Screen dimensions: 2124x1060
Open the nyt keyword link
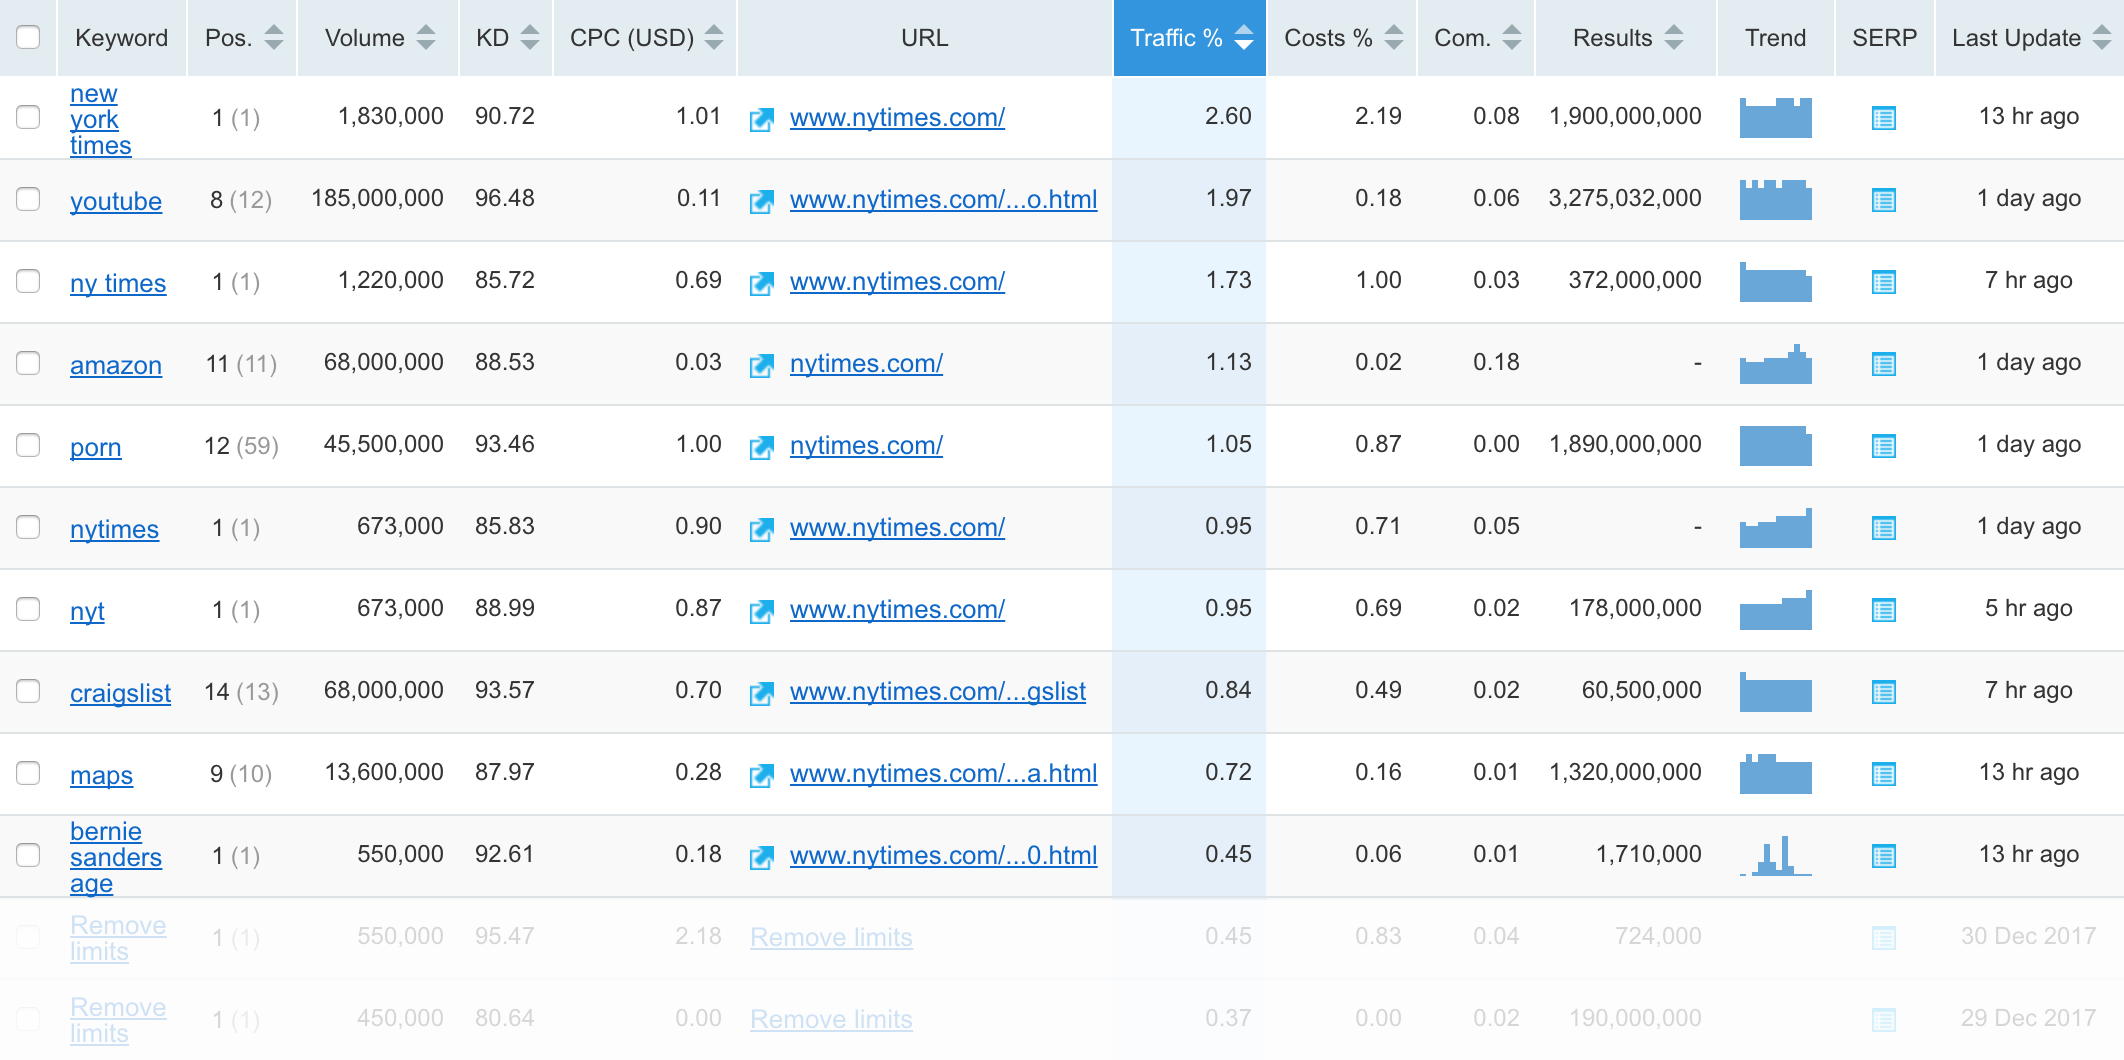click(x=87, y=611)
